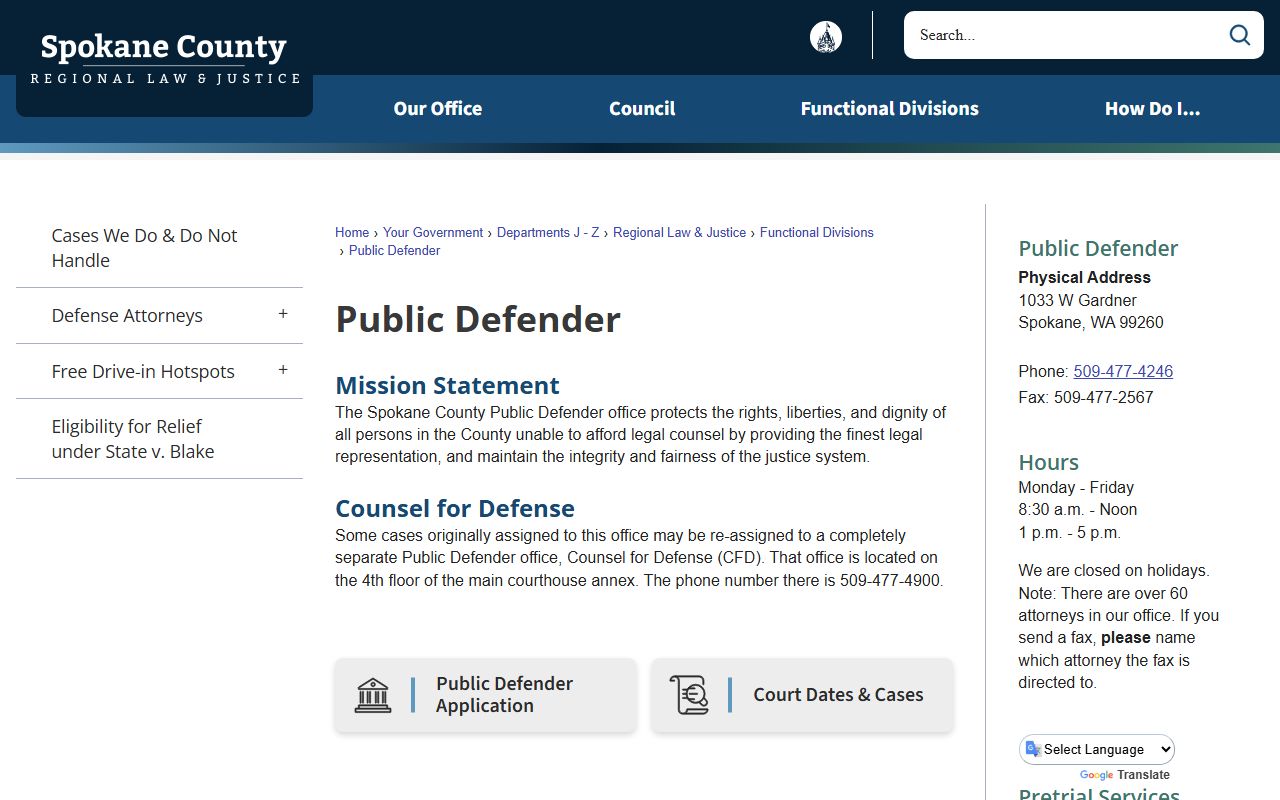Click the Translate text beside the Google logo
This screenshot has height=800, width=1280.
click(x=1143, y=775)
